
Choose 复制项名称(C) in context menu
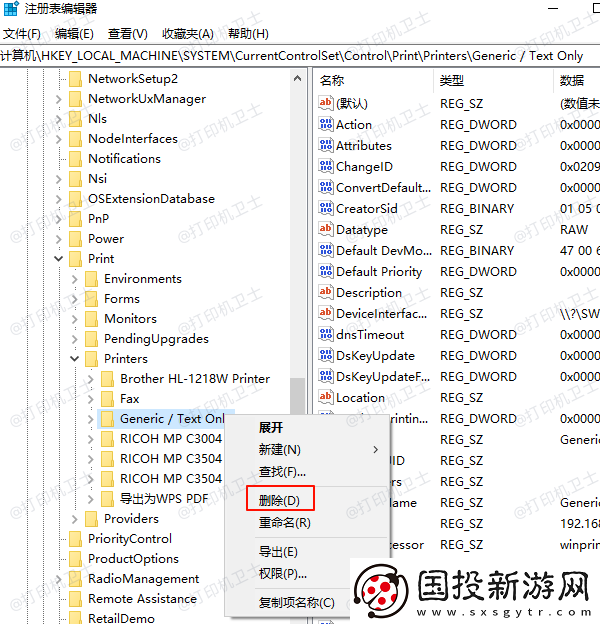(x=297, y=603)
